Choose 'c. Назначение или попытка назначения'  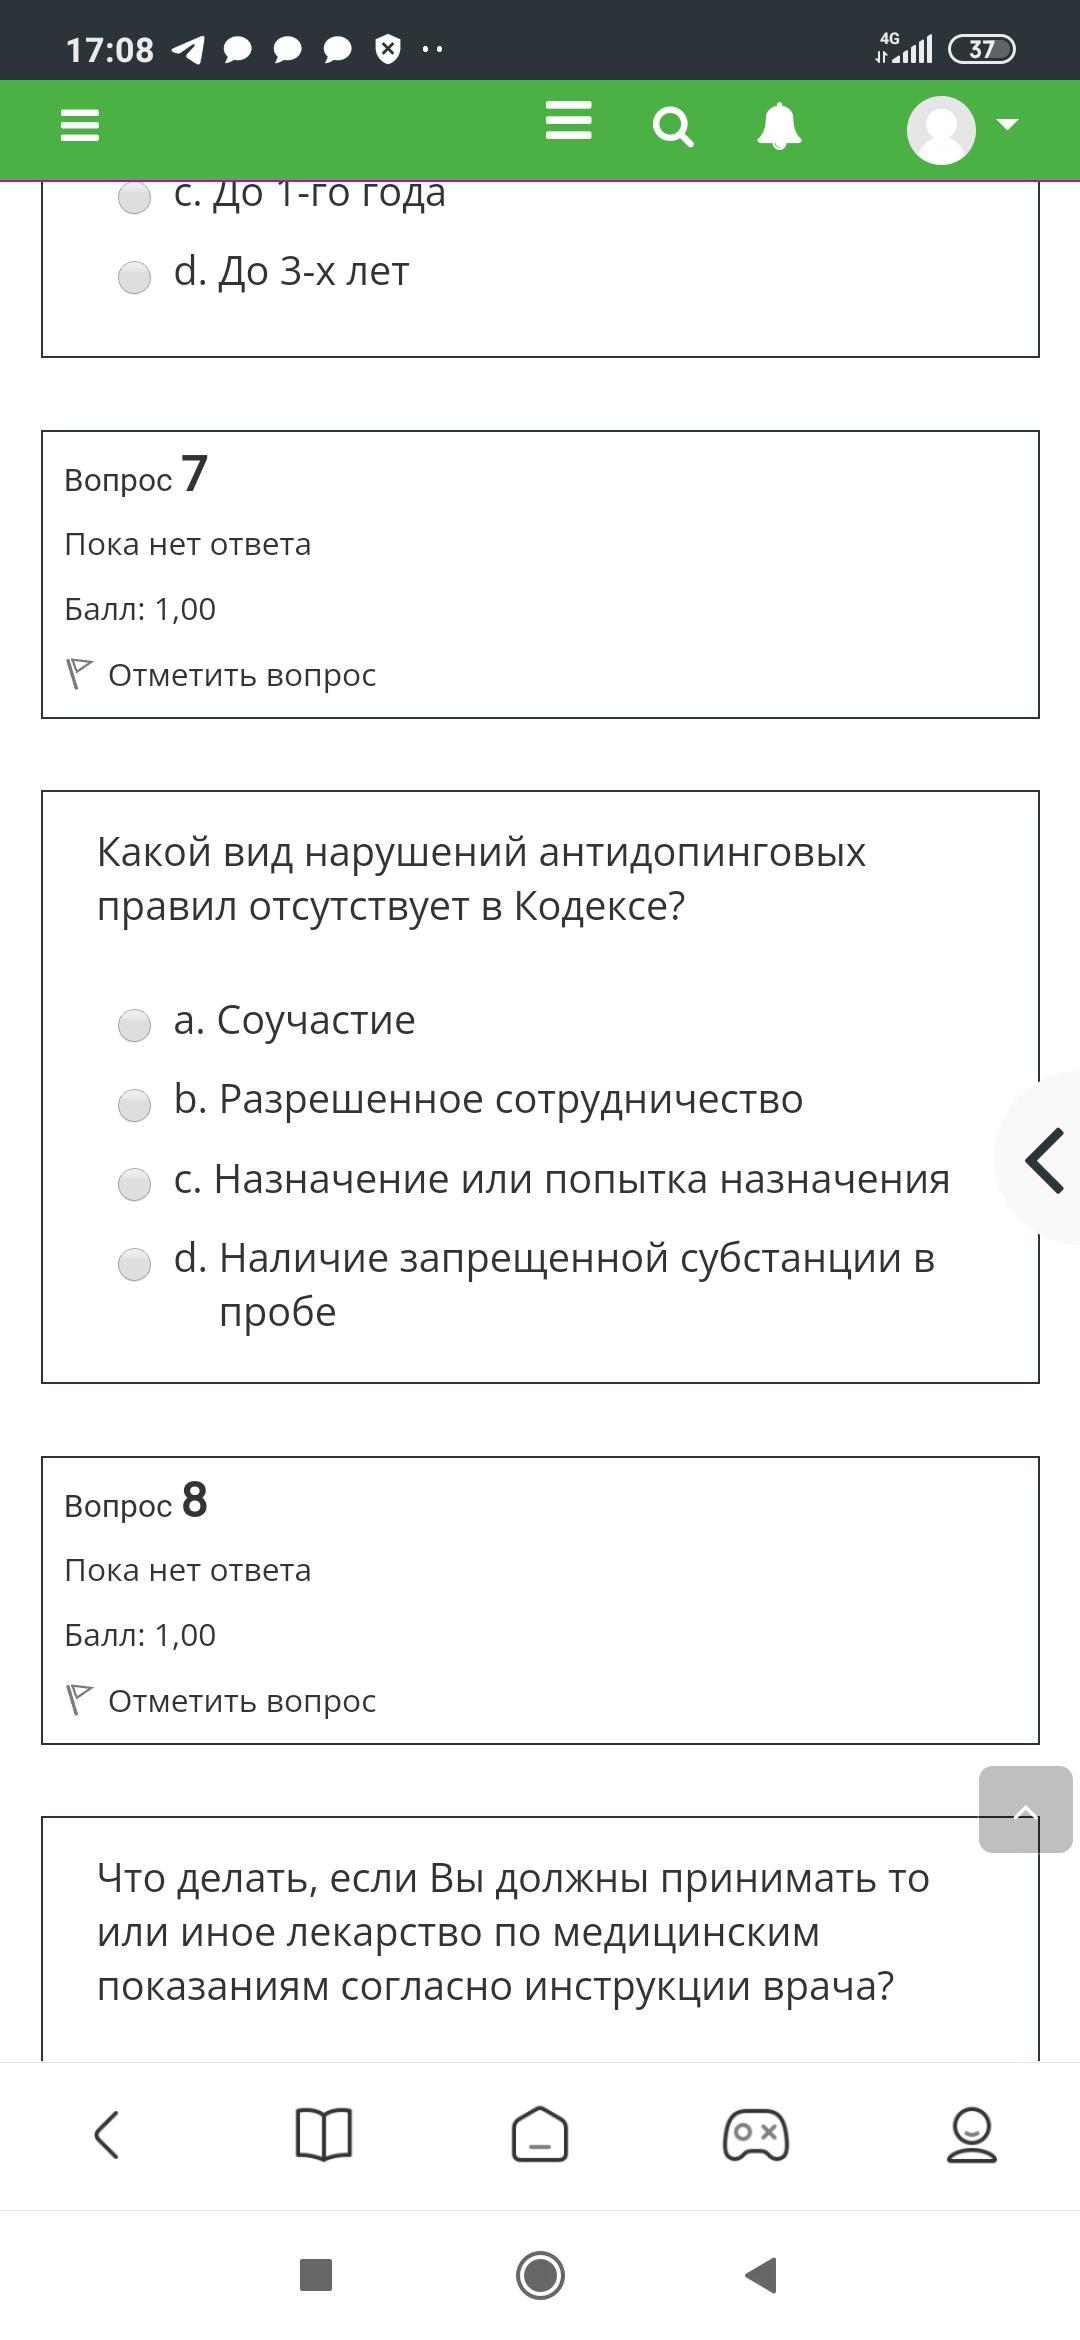tap(134, 1184)
